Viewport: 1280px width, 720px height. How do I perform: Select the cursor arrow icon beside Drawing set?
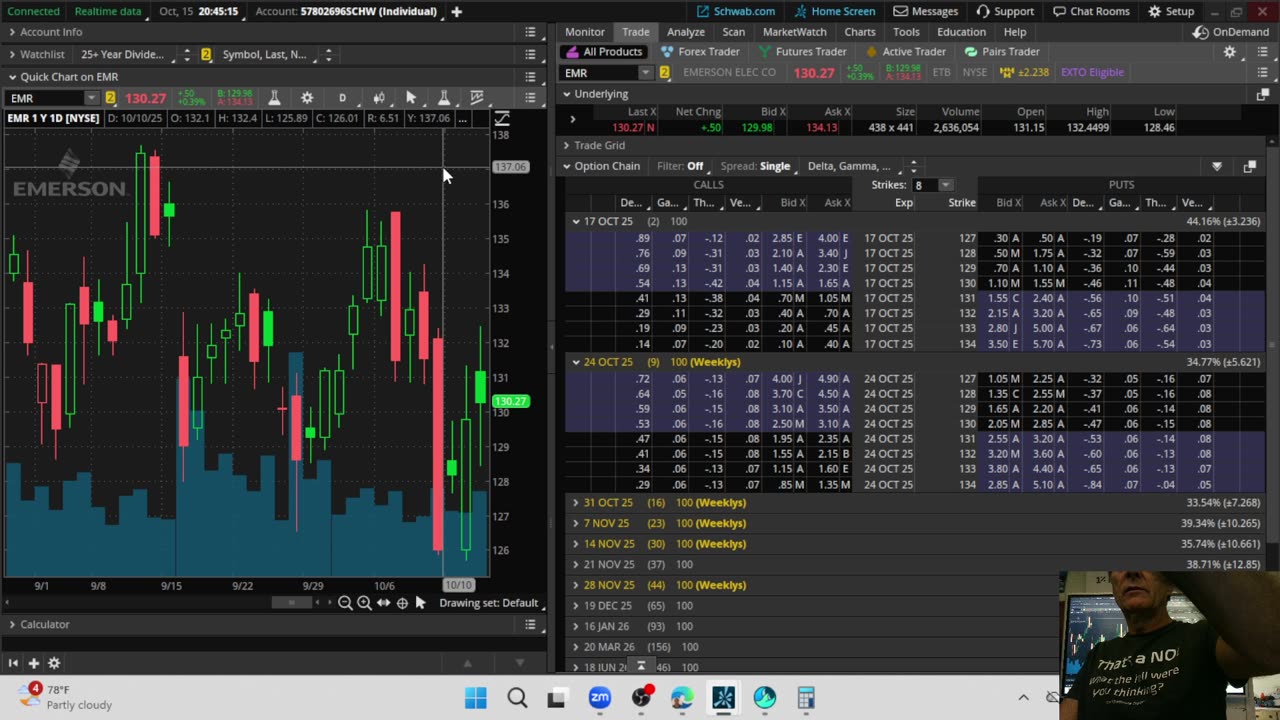(x=420, y=603)
